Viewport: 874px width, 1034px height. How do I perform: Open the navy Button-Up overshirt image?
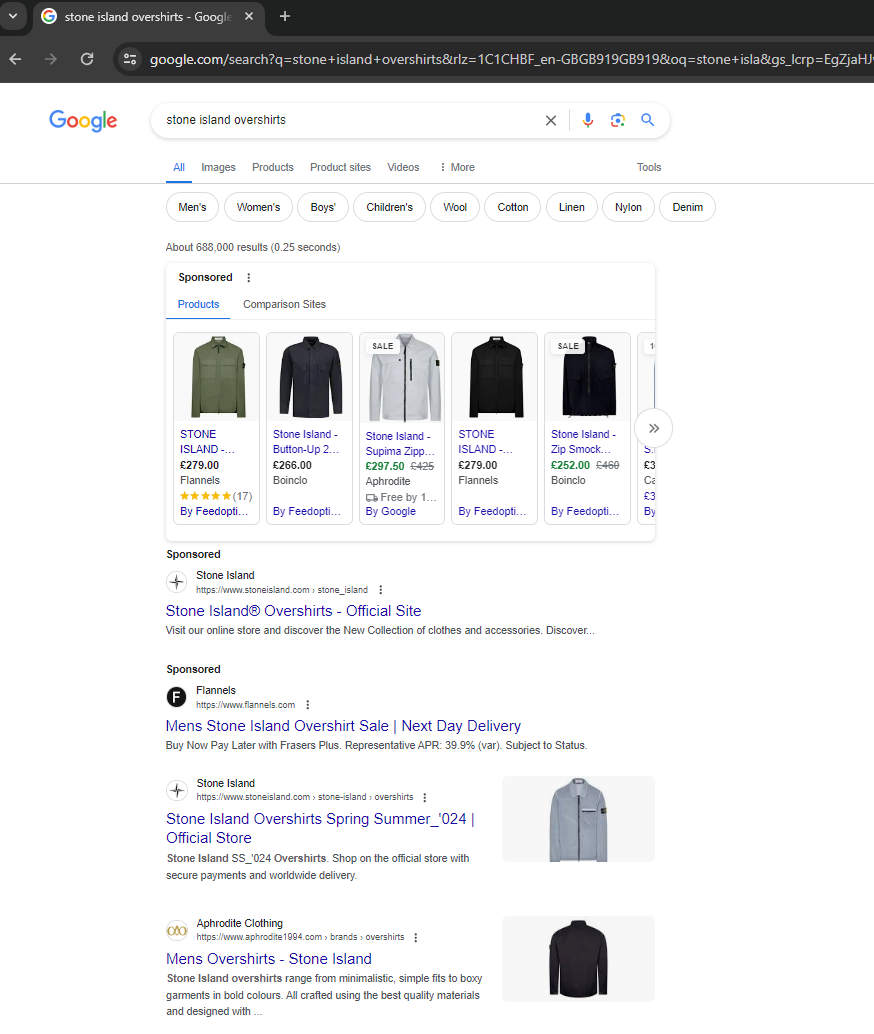point(310,377)
